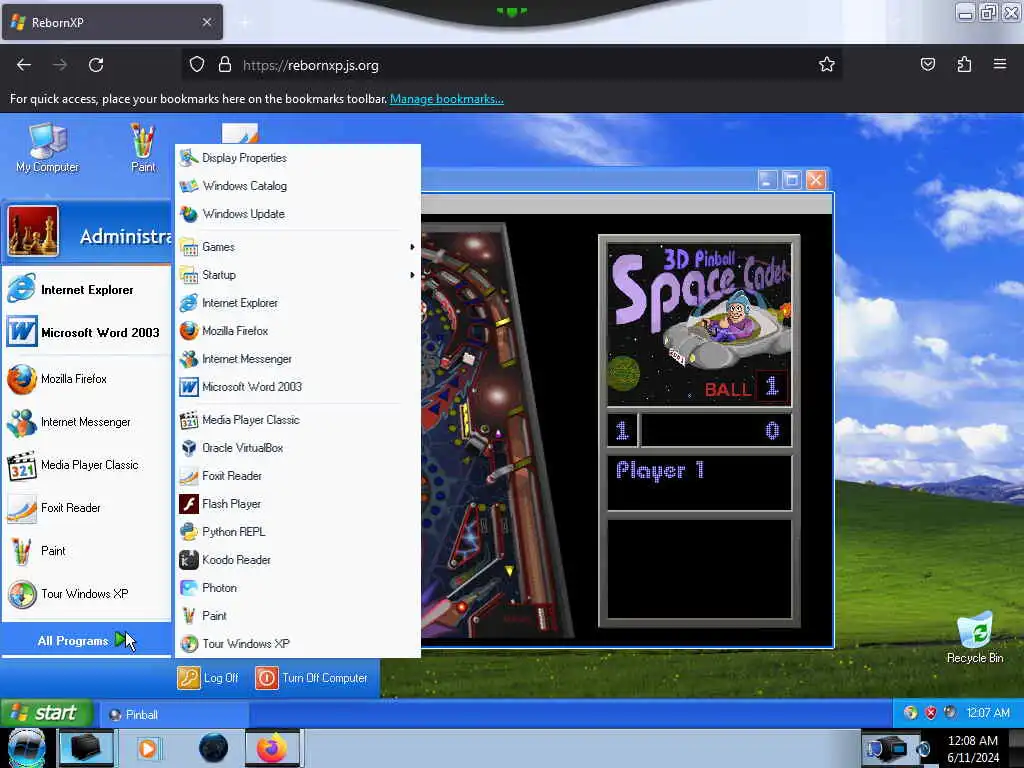The width and height of the screenshot is (1024, 768).
Task: Open My Computer desktop icon
Action: pyautogui.click(x=48, y=148)
